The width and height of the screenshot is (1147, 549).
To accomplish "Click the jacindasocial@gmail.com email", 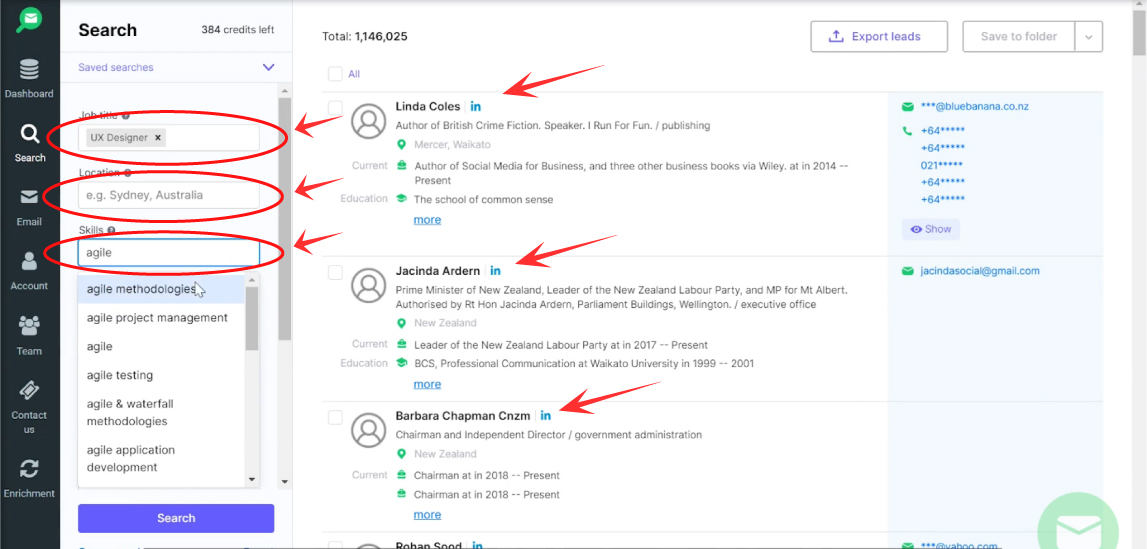I will point(980,271).
